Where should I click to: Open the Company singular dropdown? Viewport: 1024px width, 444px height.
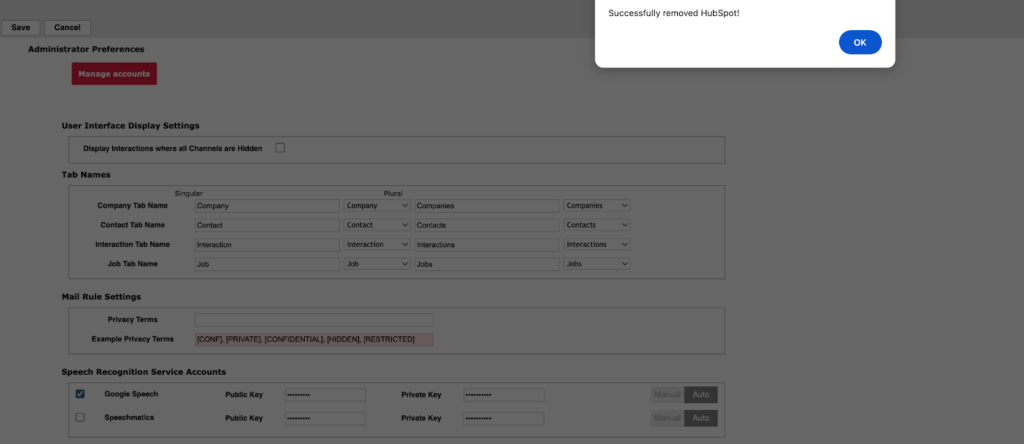click(x=377, y=206)
